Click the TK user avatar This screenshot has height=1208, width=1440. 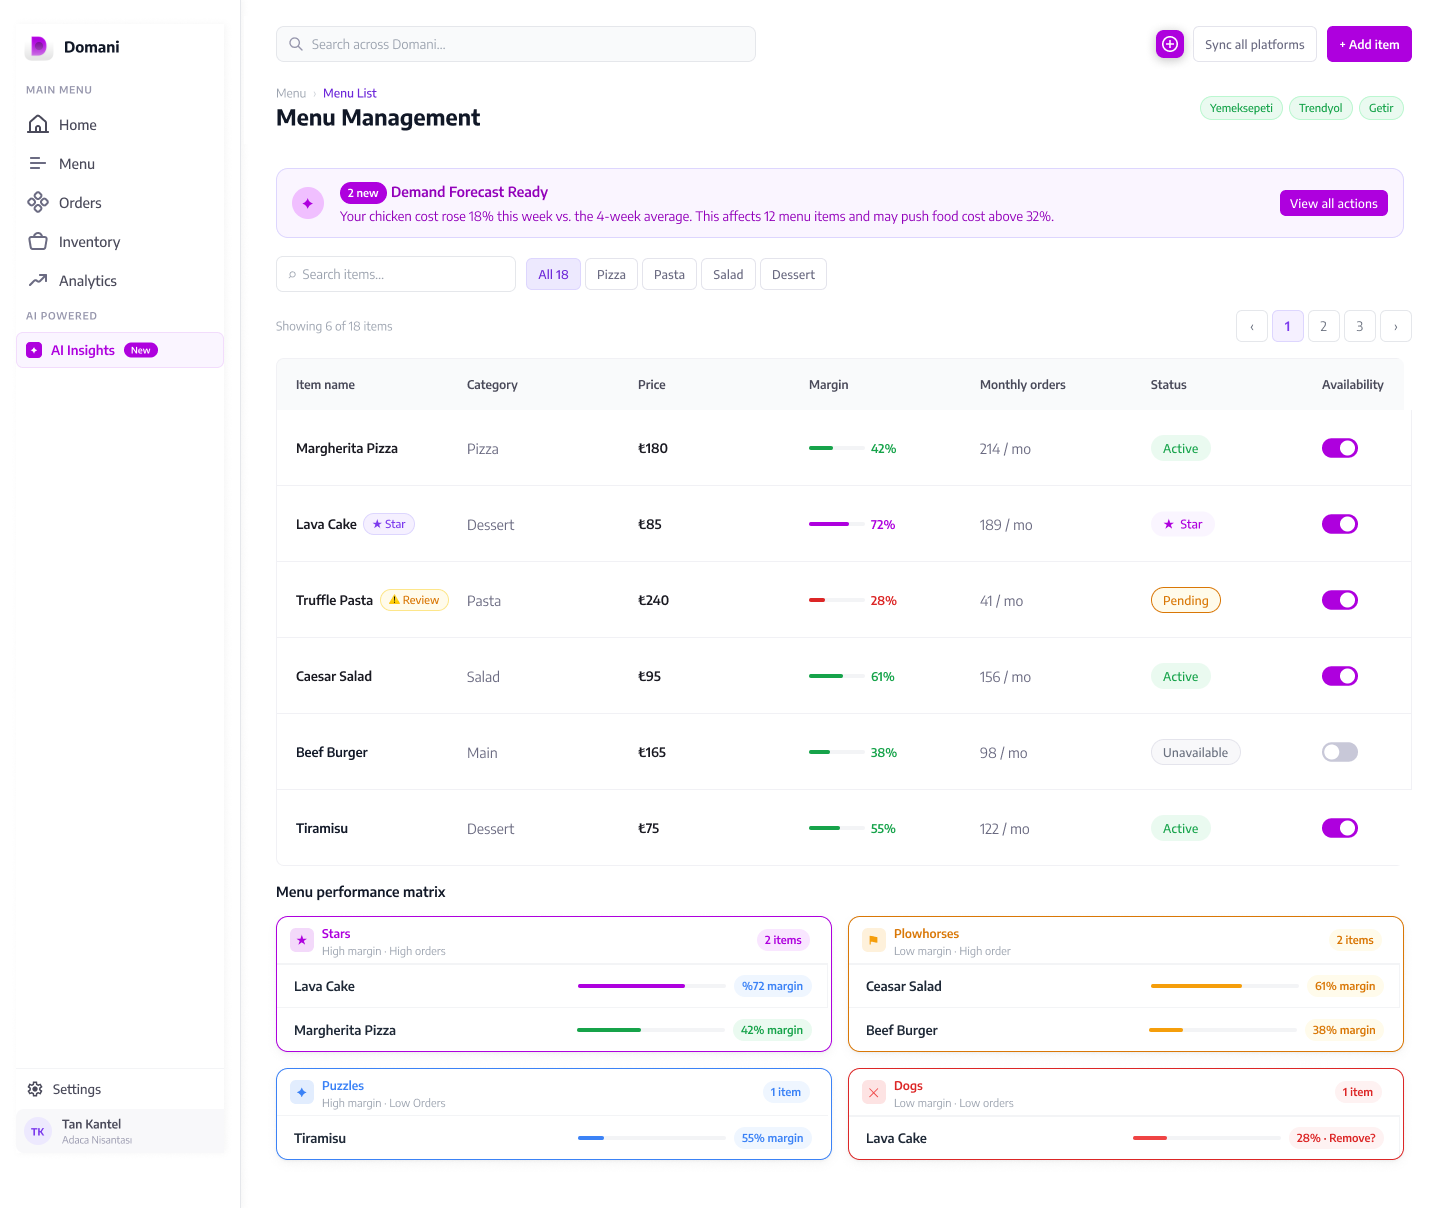(x=38, y=1132)
